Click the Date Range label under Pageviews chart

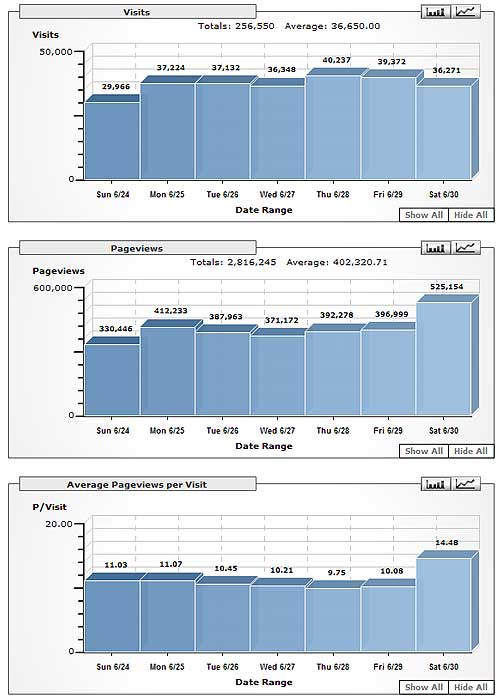click(x=264, y=446)
